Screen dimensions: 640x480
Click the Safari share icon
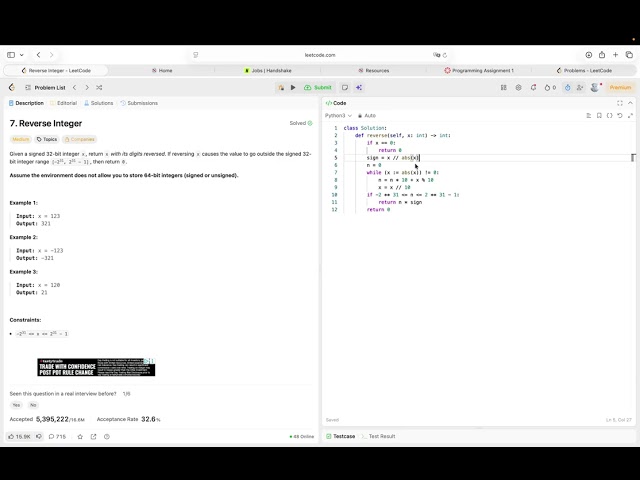coord(602,55)
